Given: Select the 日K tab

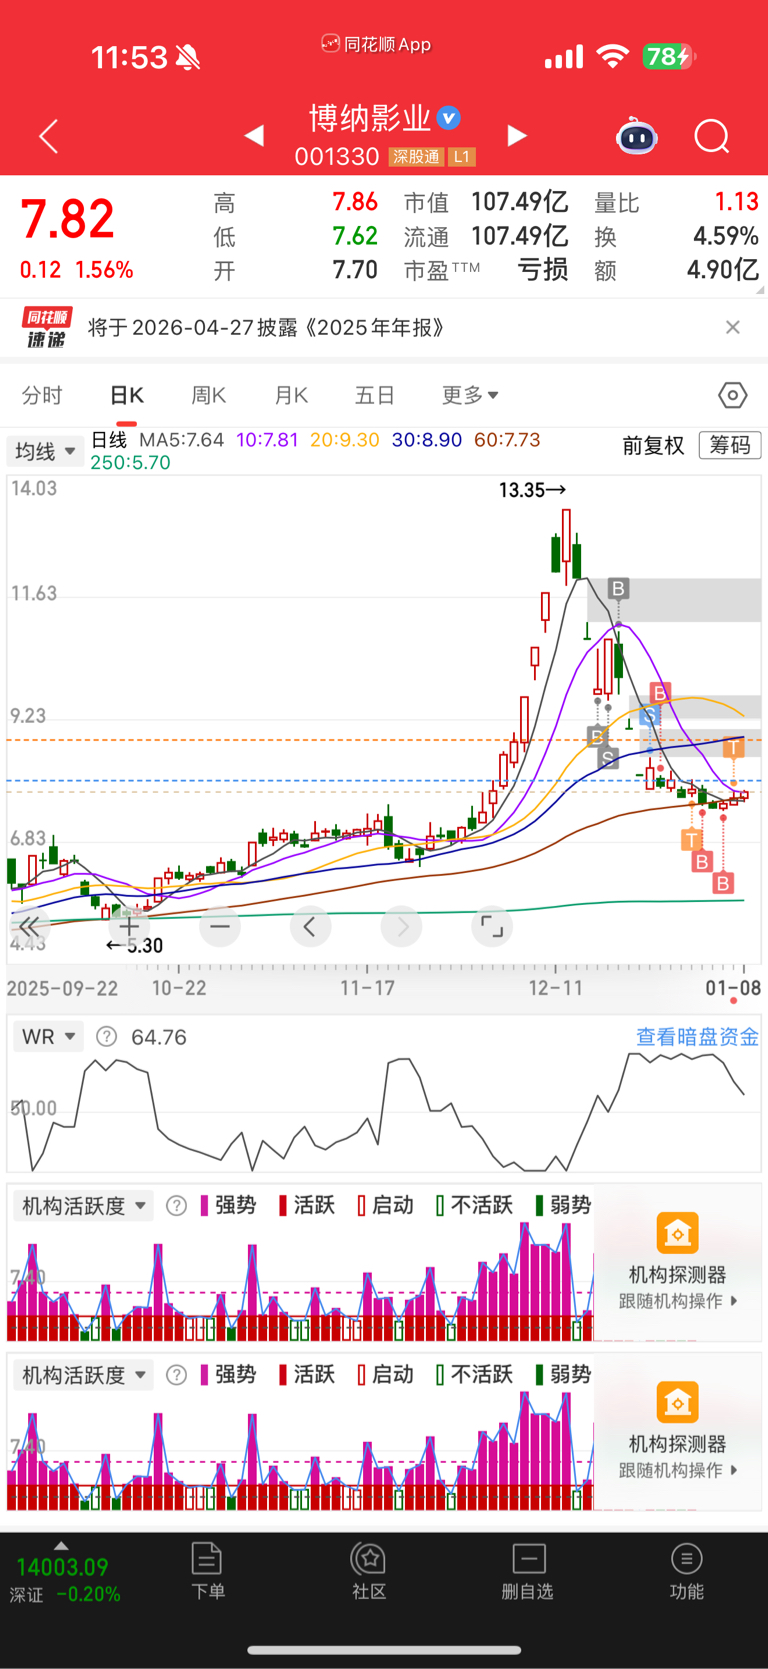Looking at the screenshot, I should (127, 395).
